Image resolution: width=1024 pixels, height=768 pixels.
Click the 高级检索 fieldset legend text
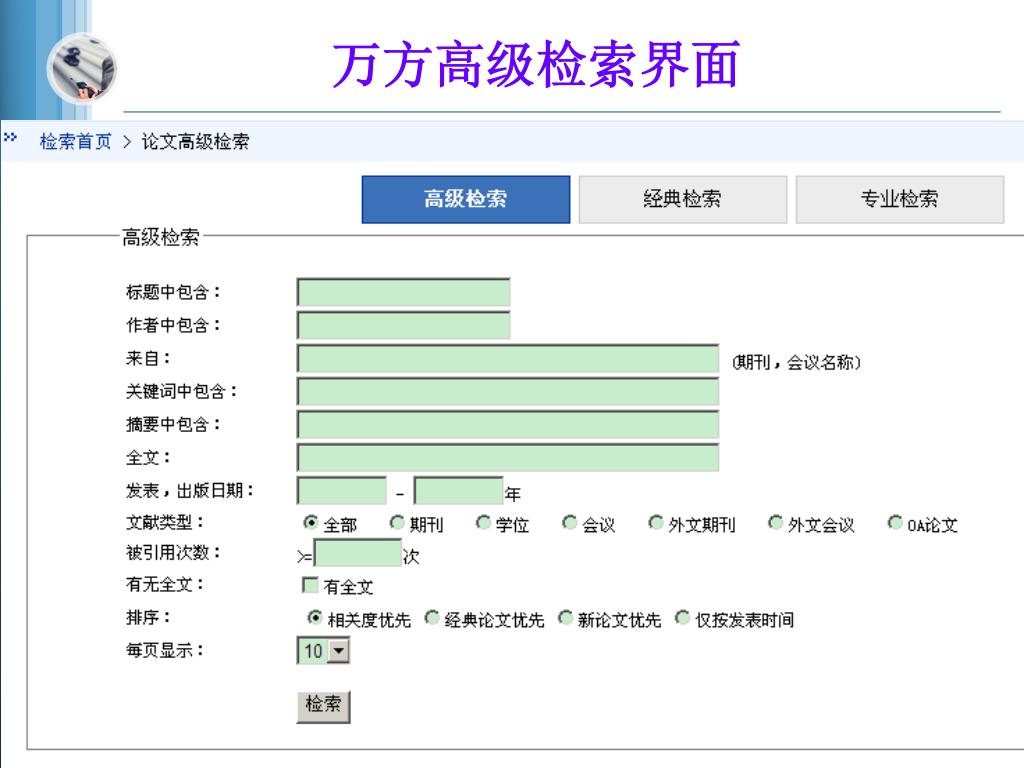161,236
